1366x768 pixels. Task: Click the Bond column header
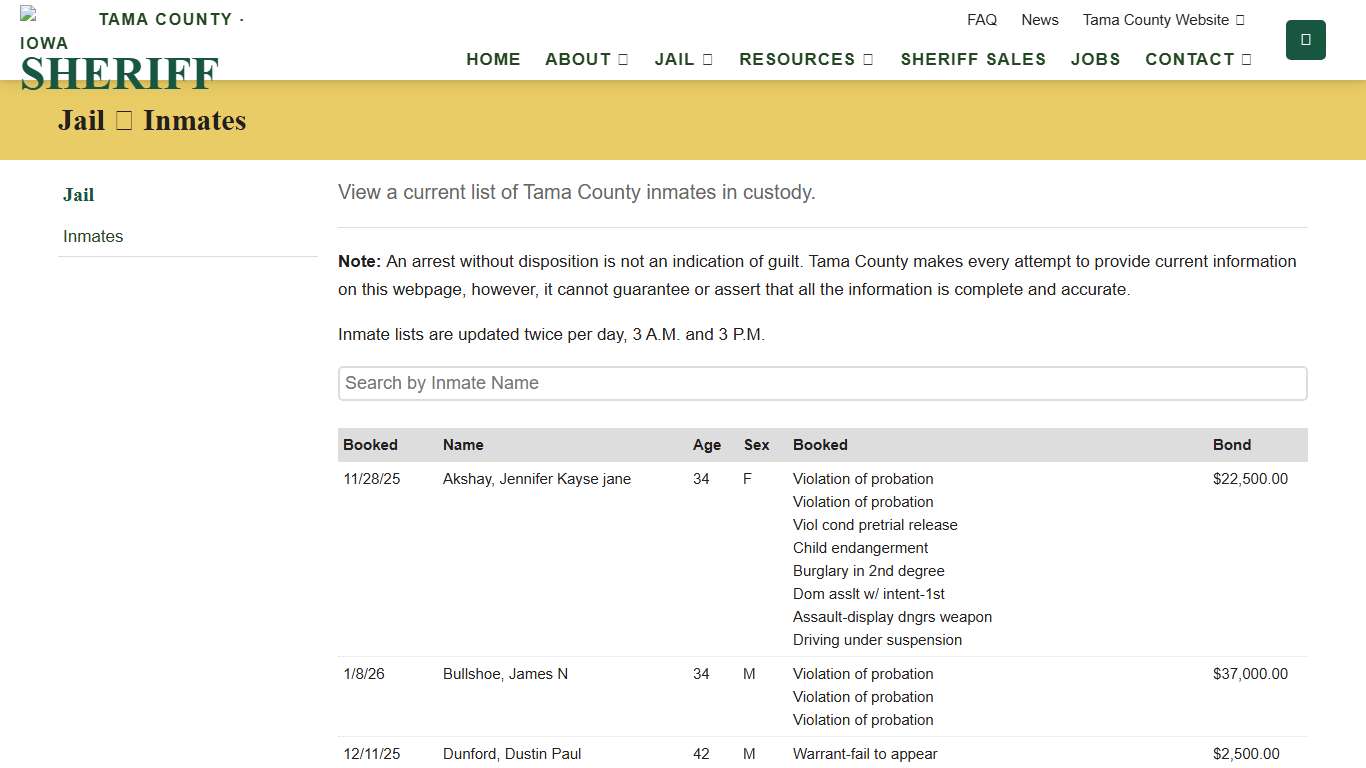coord(1231,445)
